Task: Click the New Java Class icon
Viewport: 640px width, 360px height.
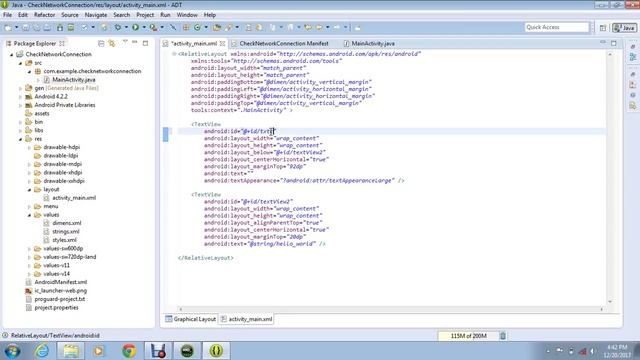Action: click(198, 27)
